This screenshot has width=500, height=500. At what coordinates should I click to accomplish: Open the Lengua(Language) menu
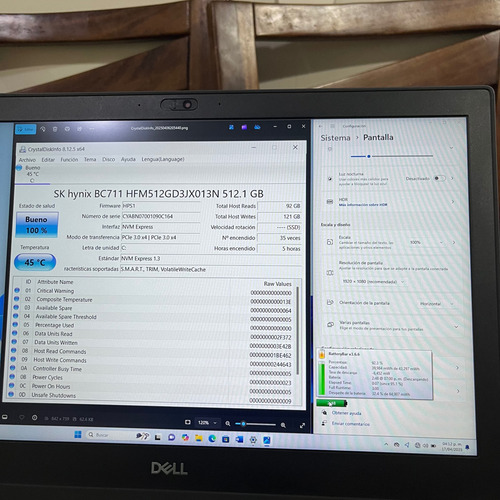(x=163, y=159)
